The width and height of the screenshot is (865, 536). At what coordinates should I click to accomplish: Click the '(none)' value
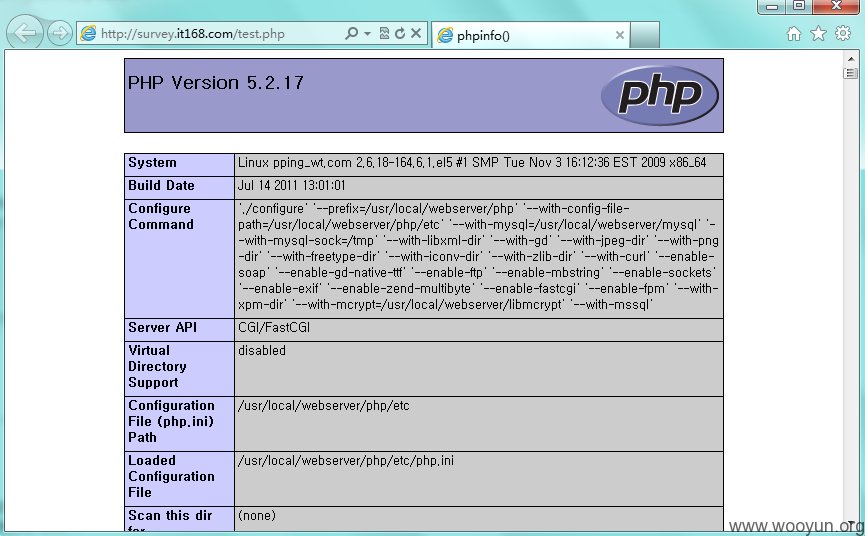coord(257,516)
